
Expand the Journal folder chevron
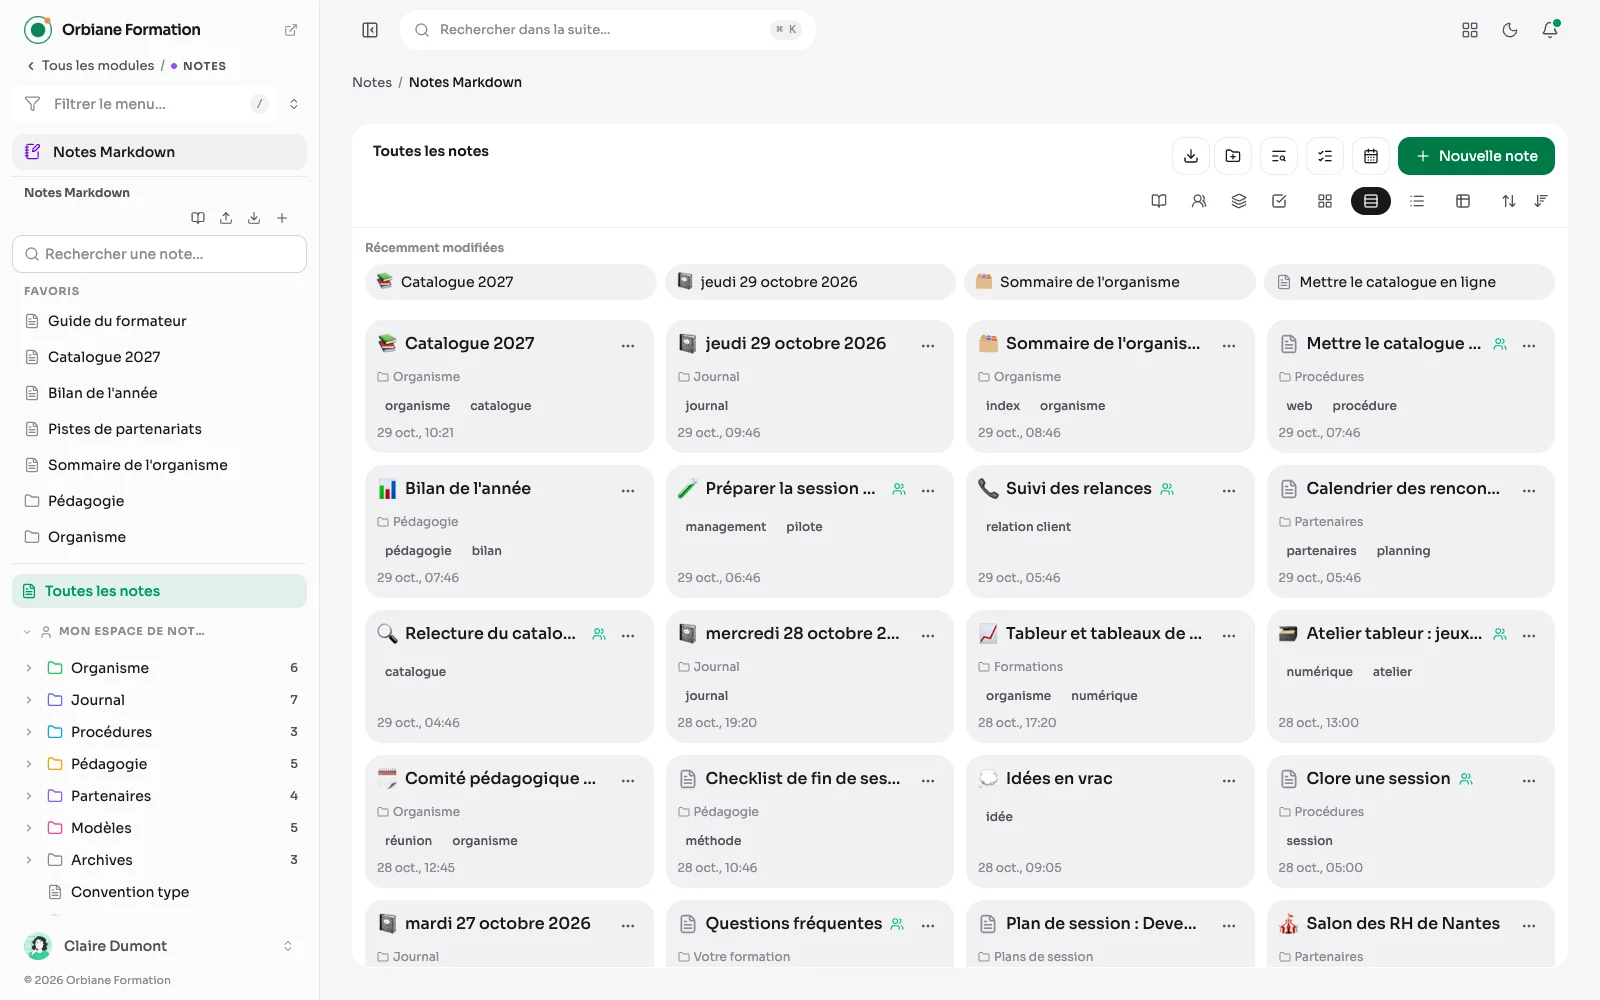point(29,700)
